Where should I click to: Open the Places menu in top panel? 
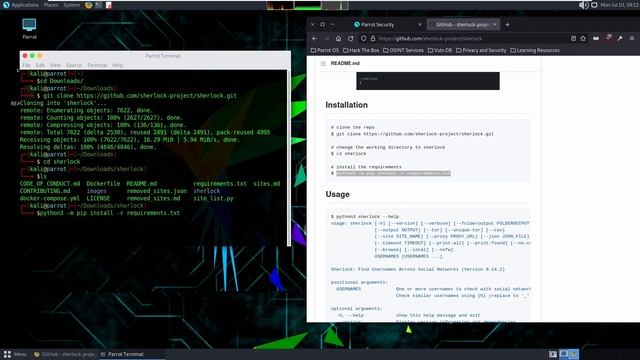[x=51, y=5]
